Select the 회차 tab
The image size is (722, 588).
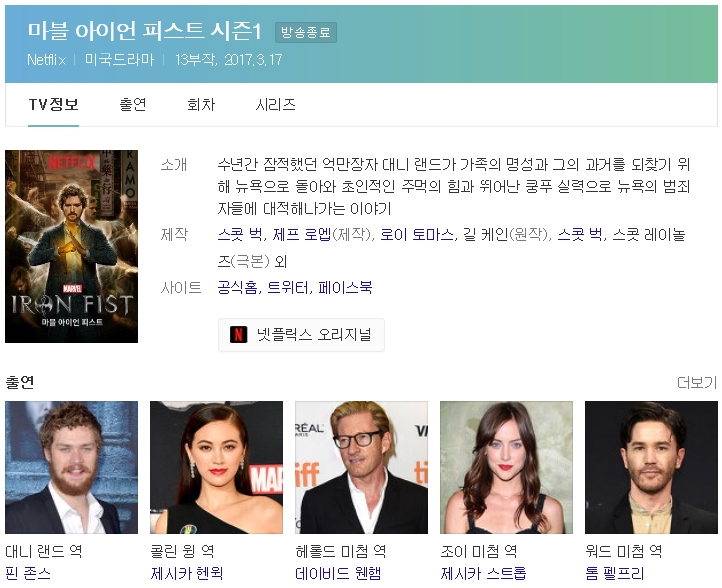[201, 105]
